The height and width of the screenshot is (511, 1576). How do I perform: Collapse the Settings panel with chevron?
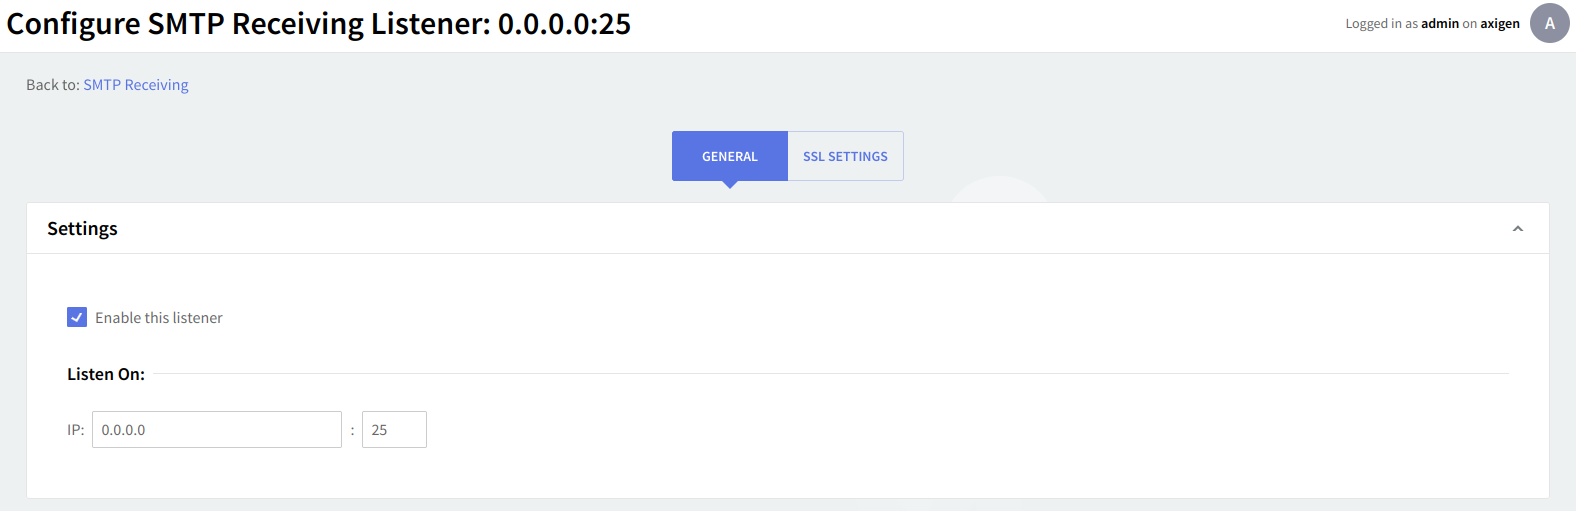1517,229
